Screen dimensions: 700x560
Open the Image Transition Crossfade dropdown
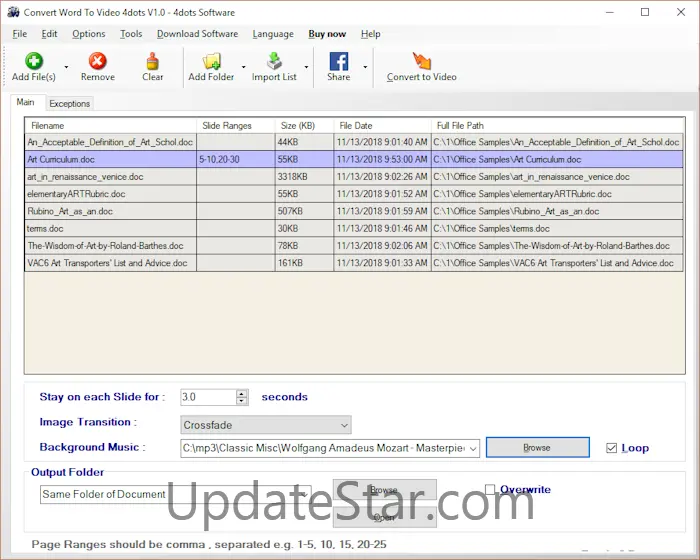point(266,425)
